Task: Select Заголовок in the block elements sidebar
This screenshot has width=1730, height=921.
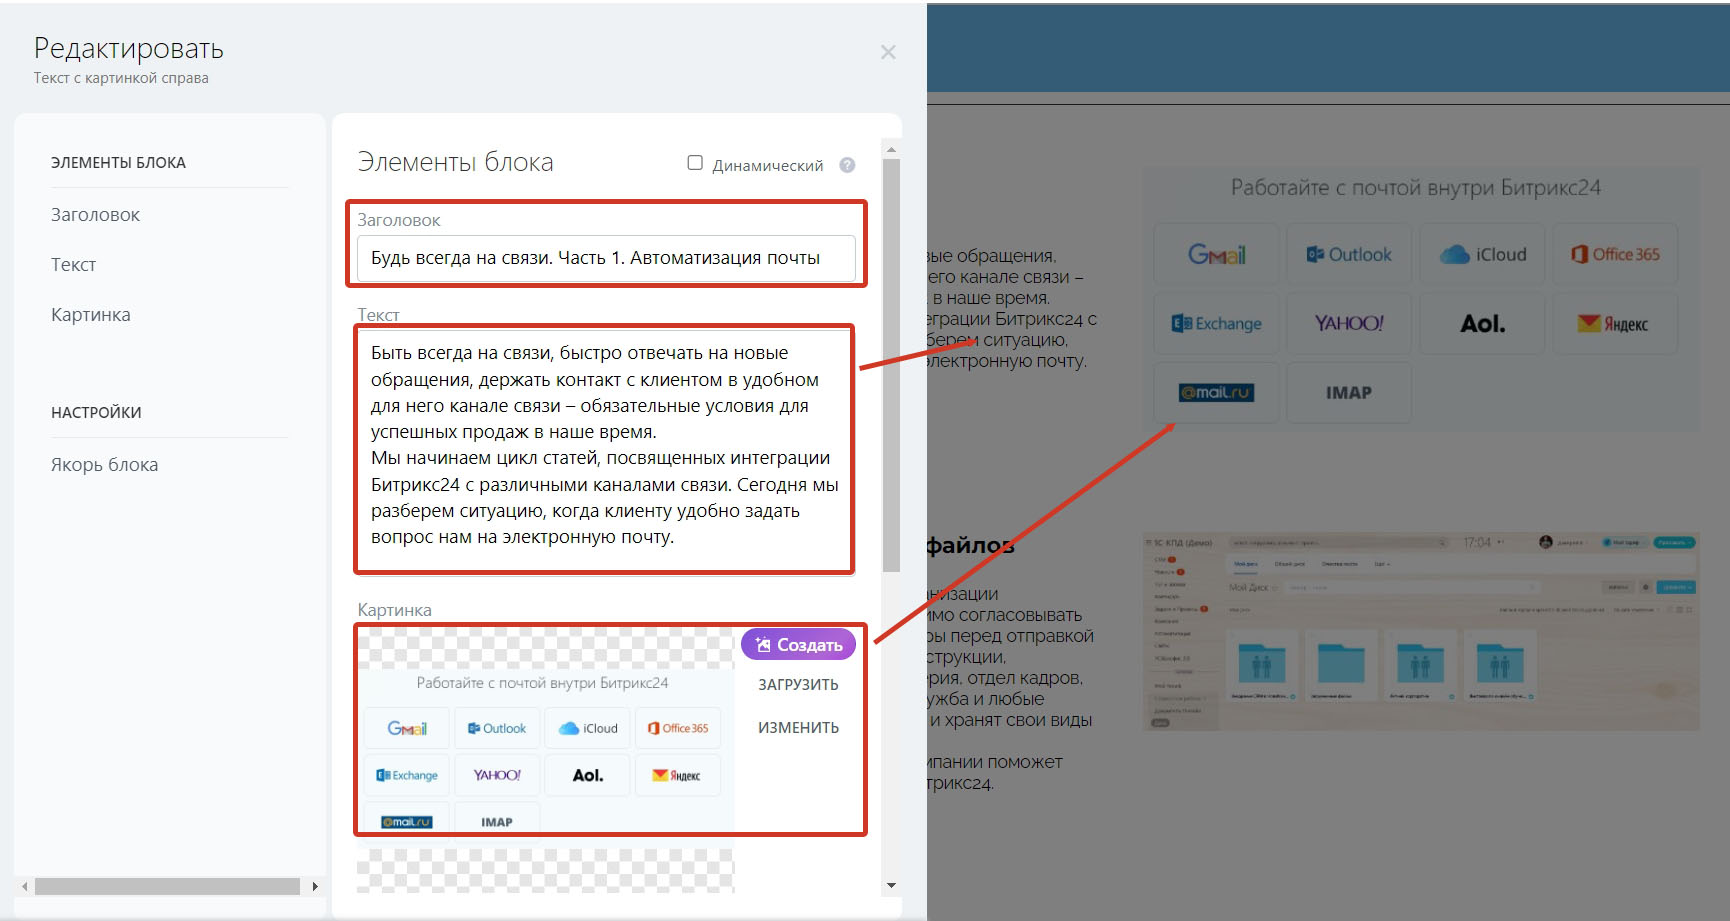Action: pyautogui.click(x=95, y=215)
